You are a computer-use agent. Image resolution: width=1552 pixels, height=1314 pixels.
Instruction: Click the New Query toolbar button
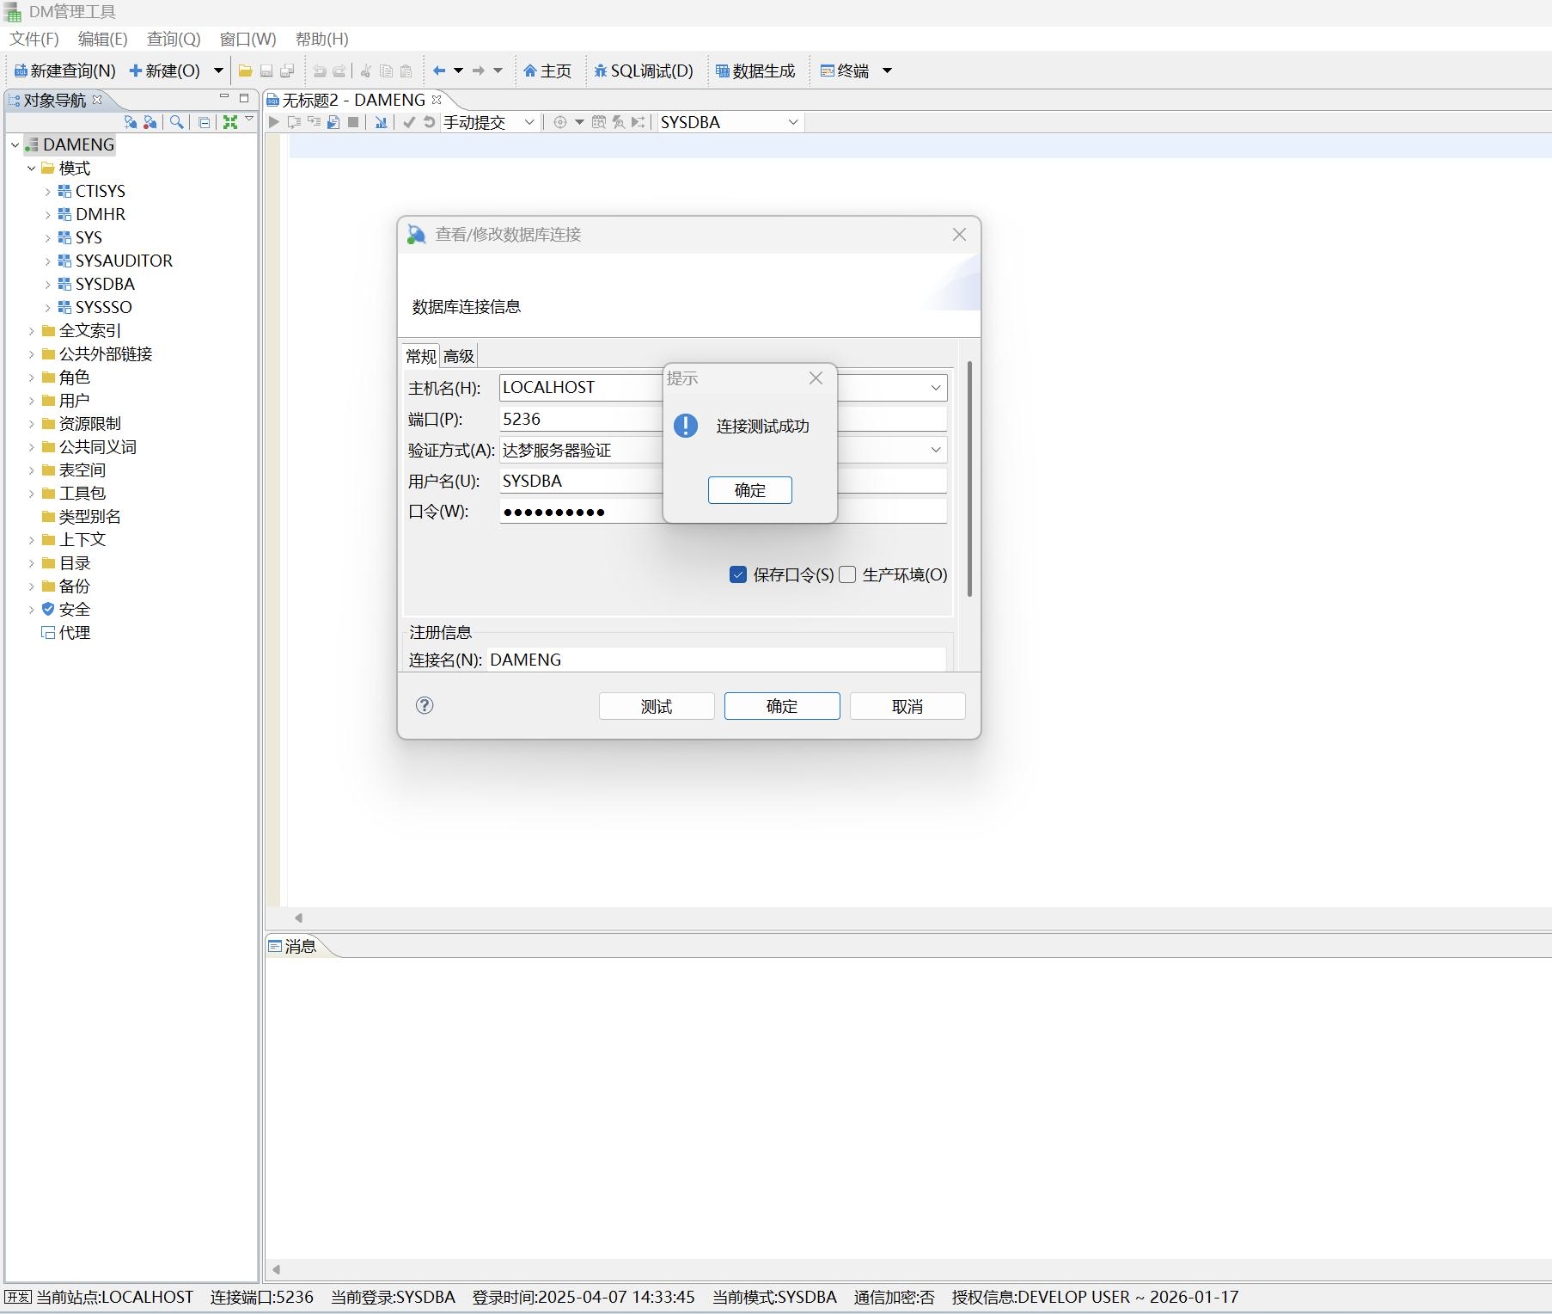[64, 71]
